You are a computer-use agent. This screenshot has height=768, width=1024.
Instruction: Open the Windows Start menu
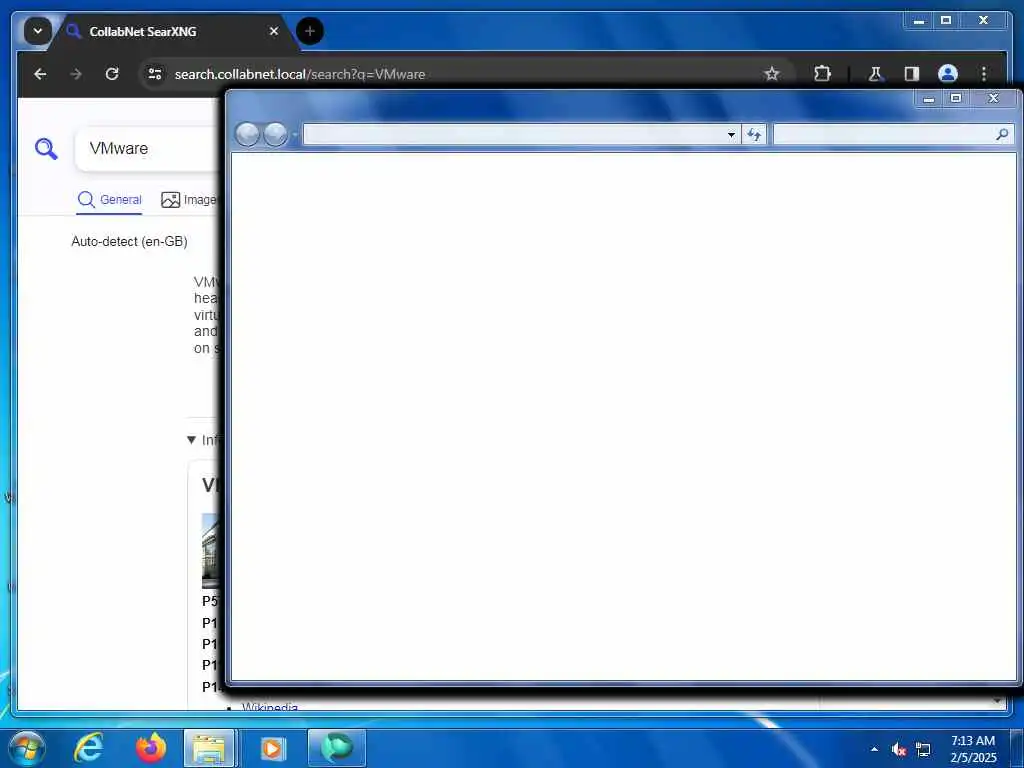(27, 748)
